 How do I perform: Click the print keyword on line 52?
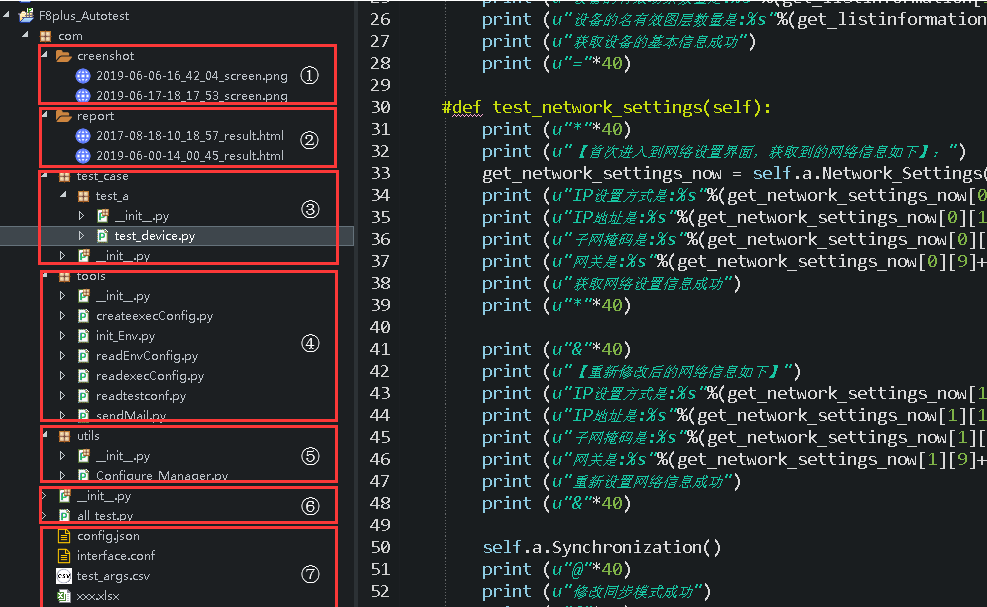[x=507, y=592]
